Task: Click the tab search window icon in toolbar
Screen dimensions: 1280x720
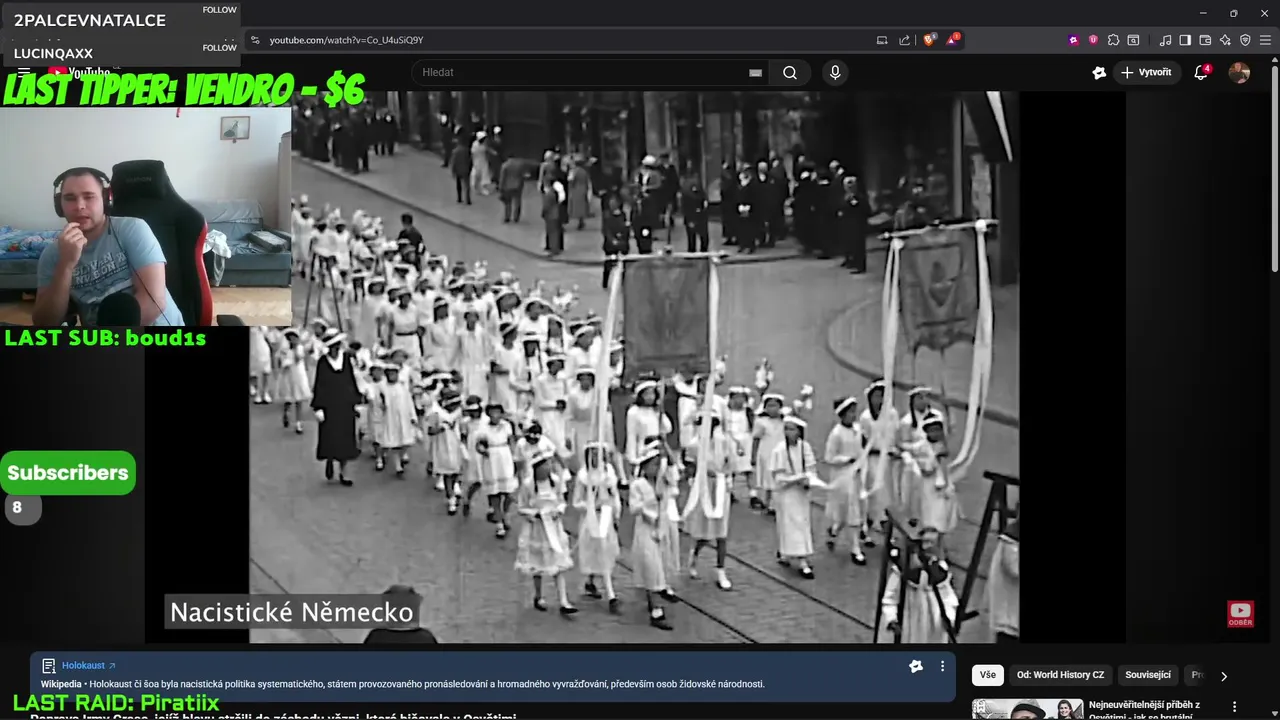Action: pyautogui.click(x=1133, y=40)
